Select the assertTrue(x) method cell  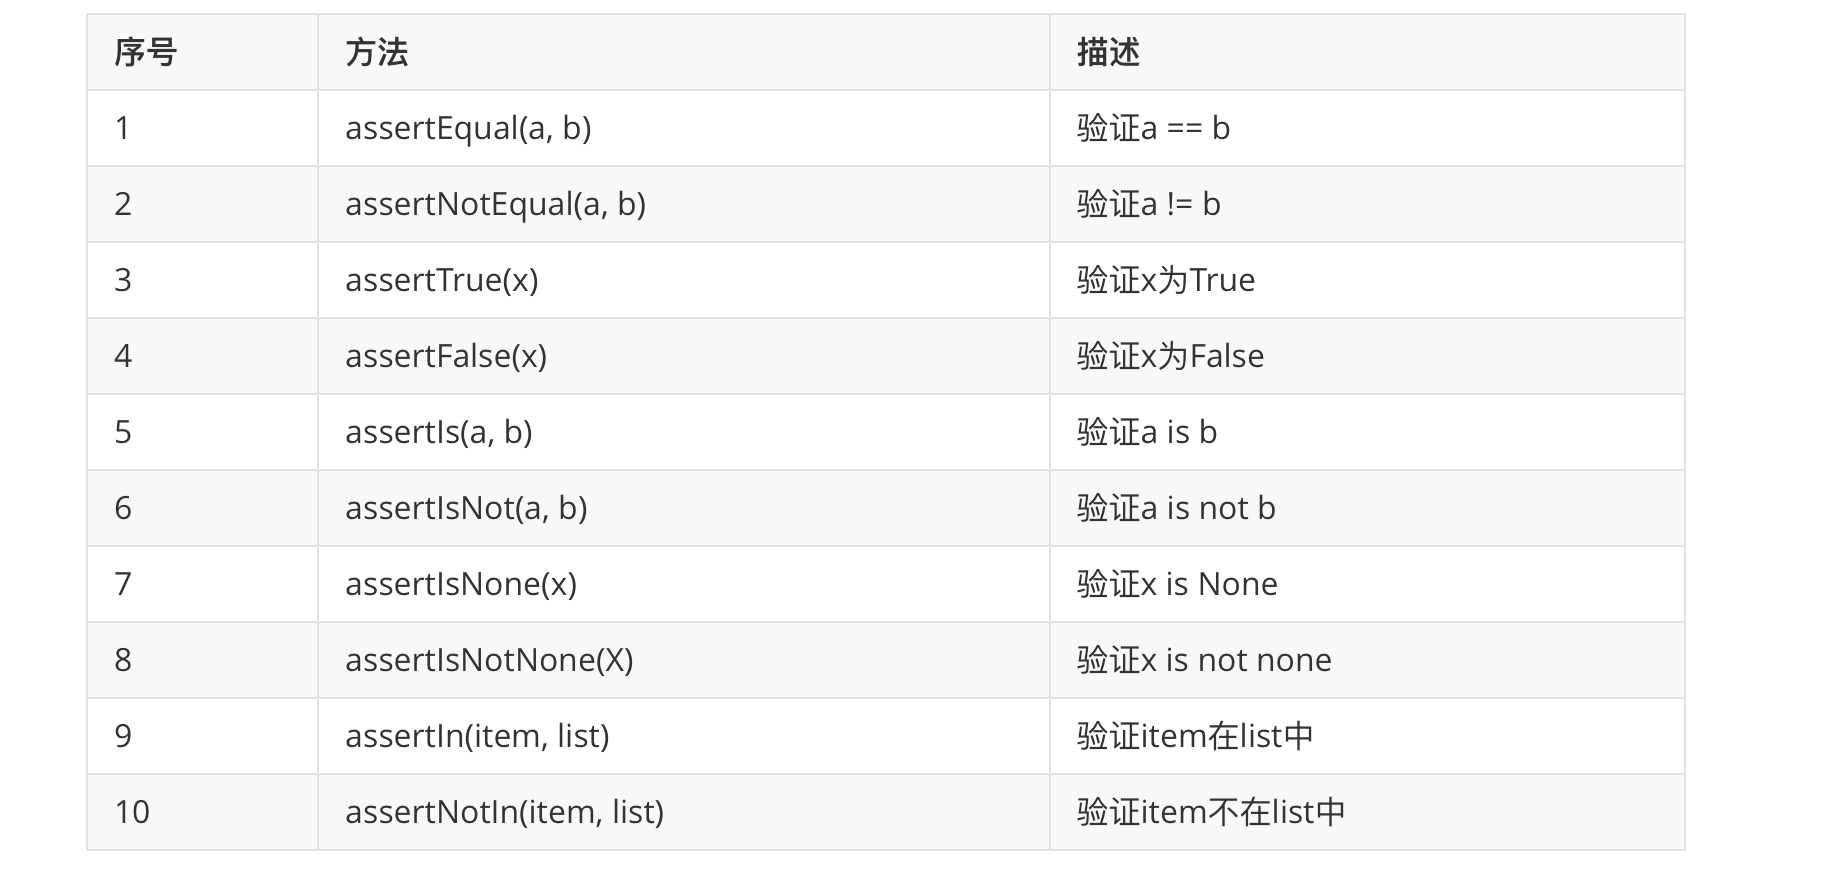[x=441, y=280]
